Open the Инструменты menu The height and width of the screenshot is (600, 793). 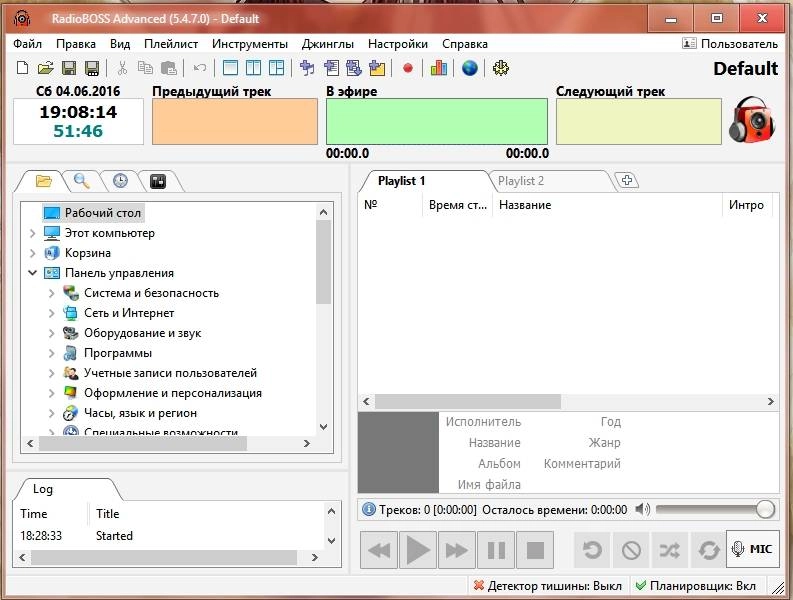(250, 44)
